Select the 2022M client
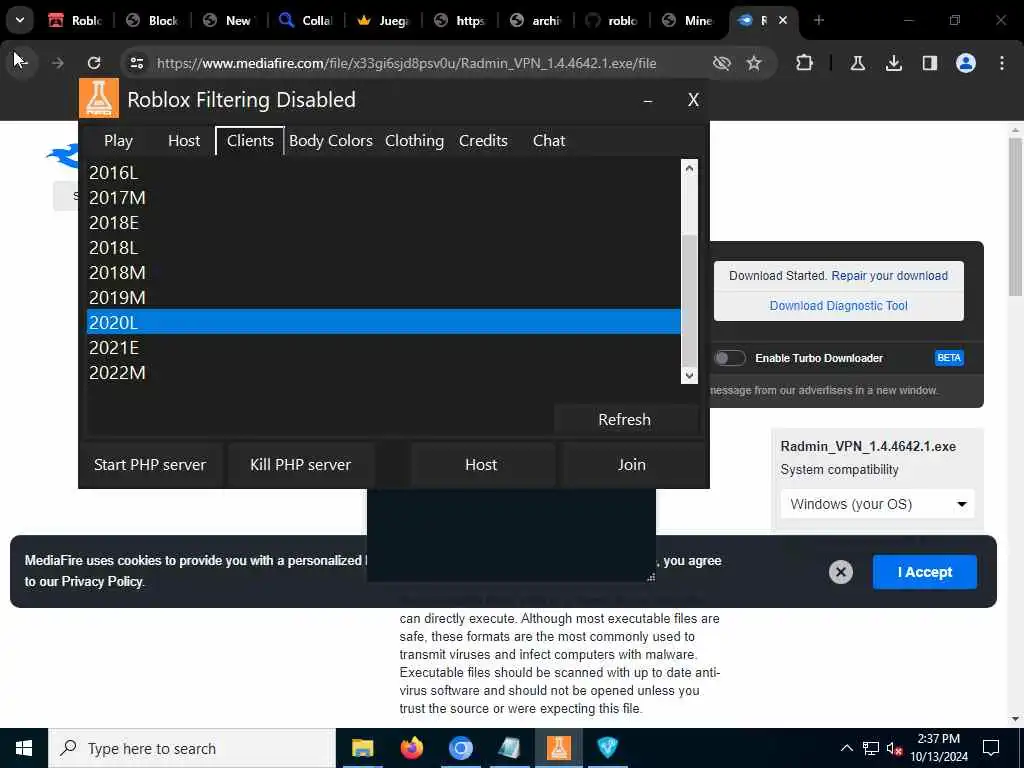The image size is (1024, 768). tap(383, 372)
